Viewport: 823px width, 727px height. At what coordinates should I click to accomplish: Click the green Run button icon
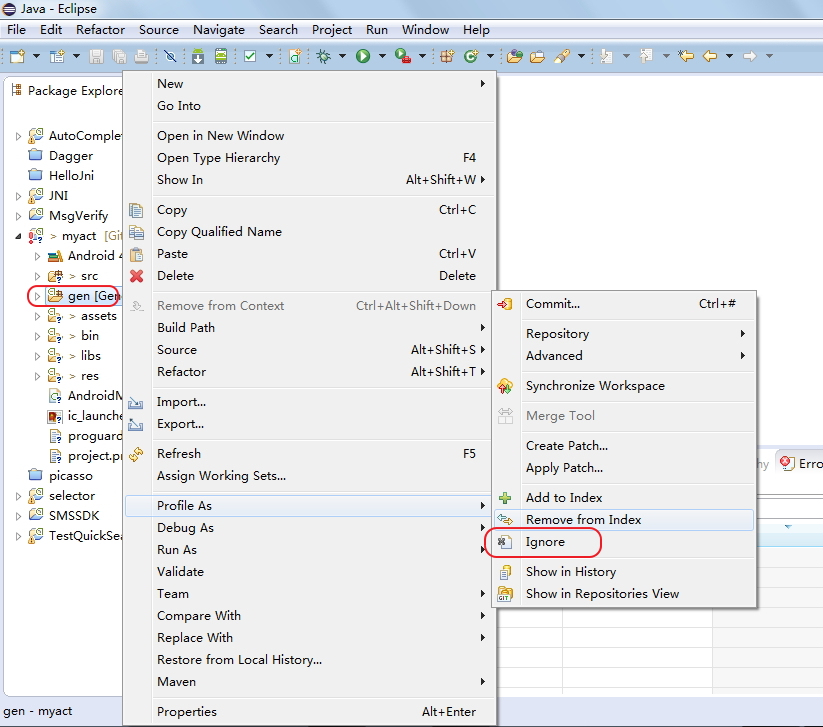pyautogui.click(x=363, y=56)
